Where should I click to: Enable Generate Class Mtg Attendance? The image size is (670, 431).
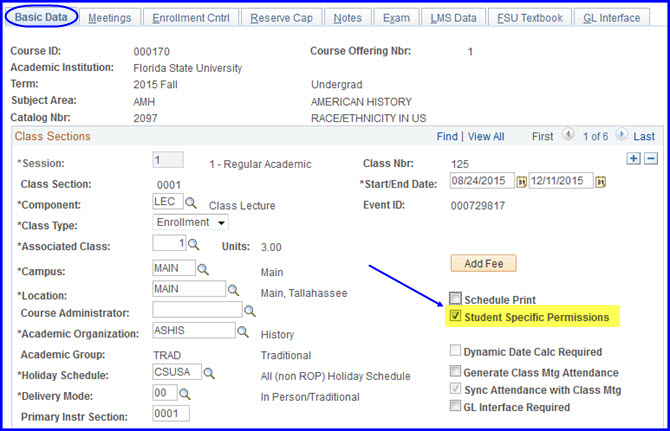click(x=455, y=371)
